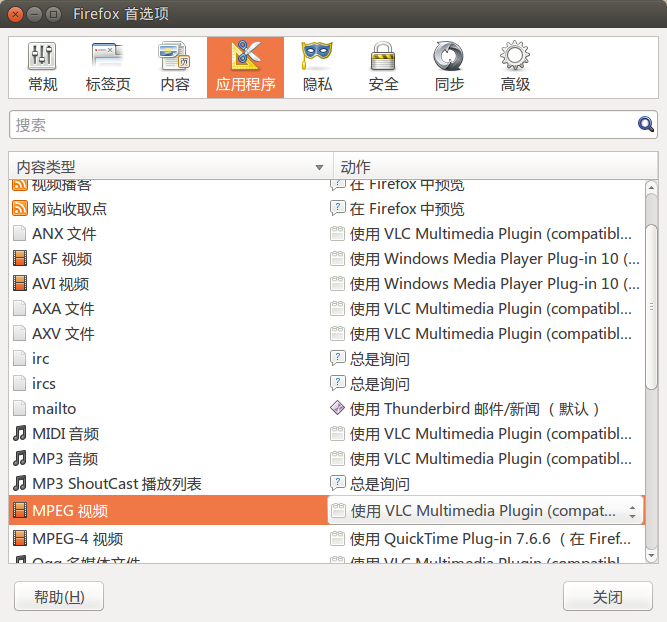The height and width of the screenshot is (622, 667).
Task: Open the MPEG 视频 action dropdown
Action: point(485,510)
